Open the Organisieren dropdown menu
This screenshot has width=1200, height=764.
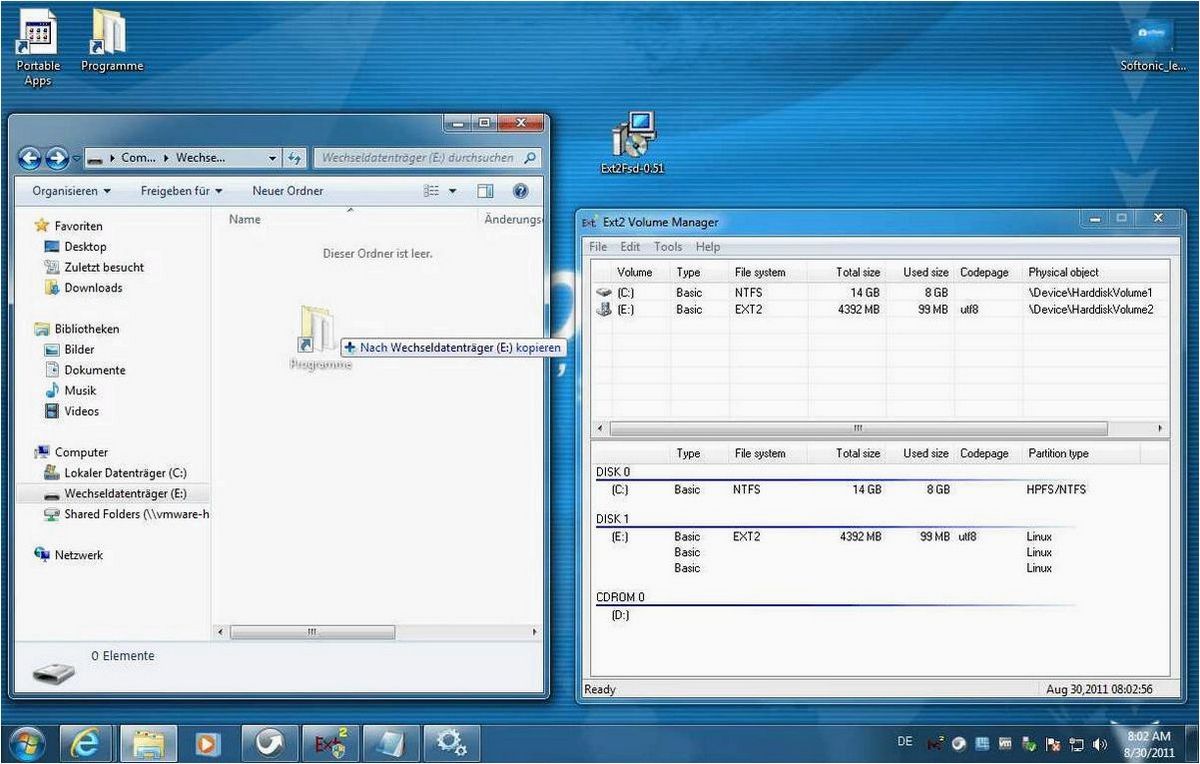click(71, 190)
